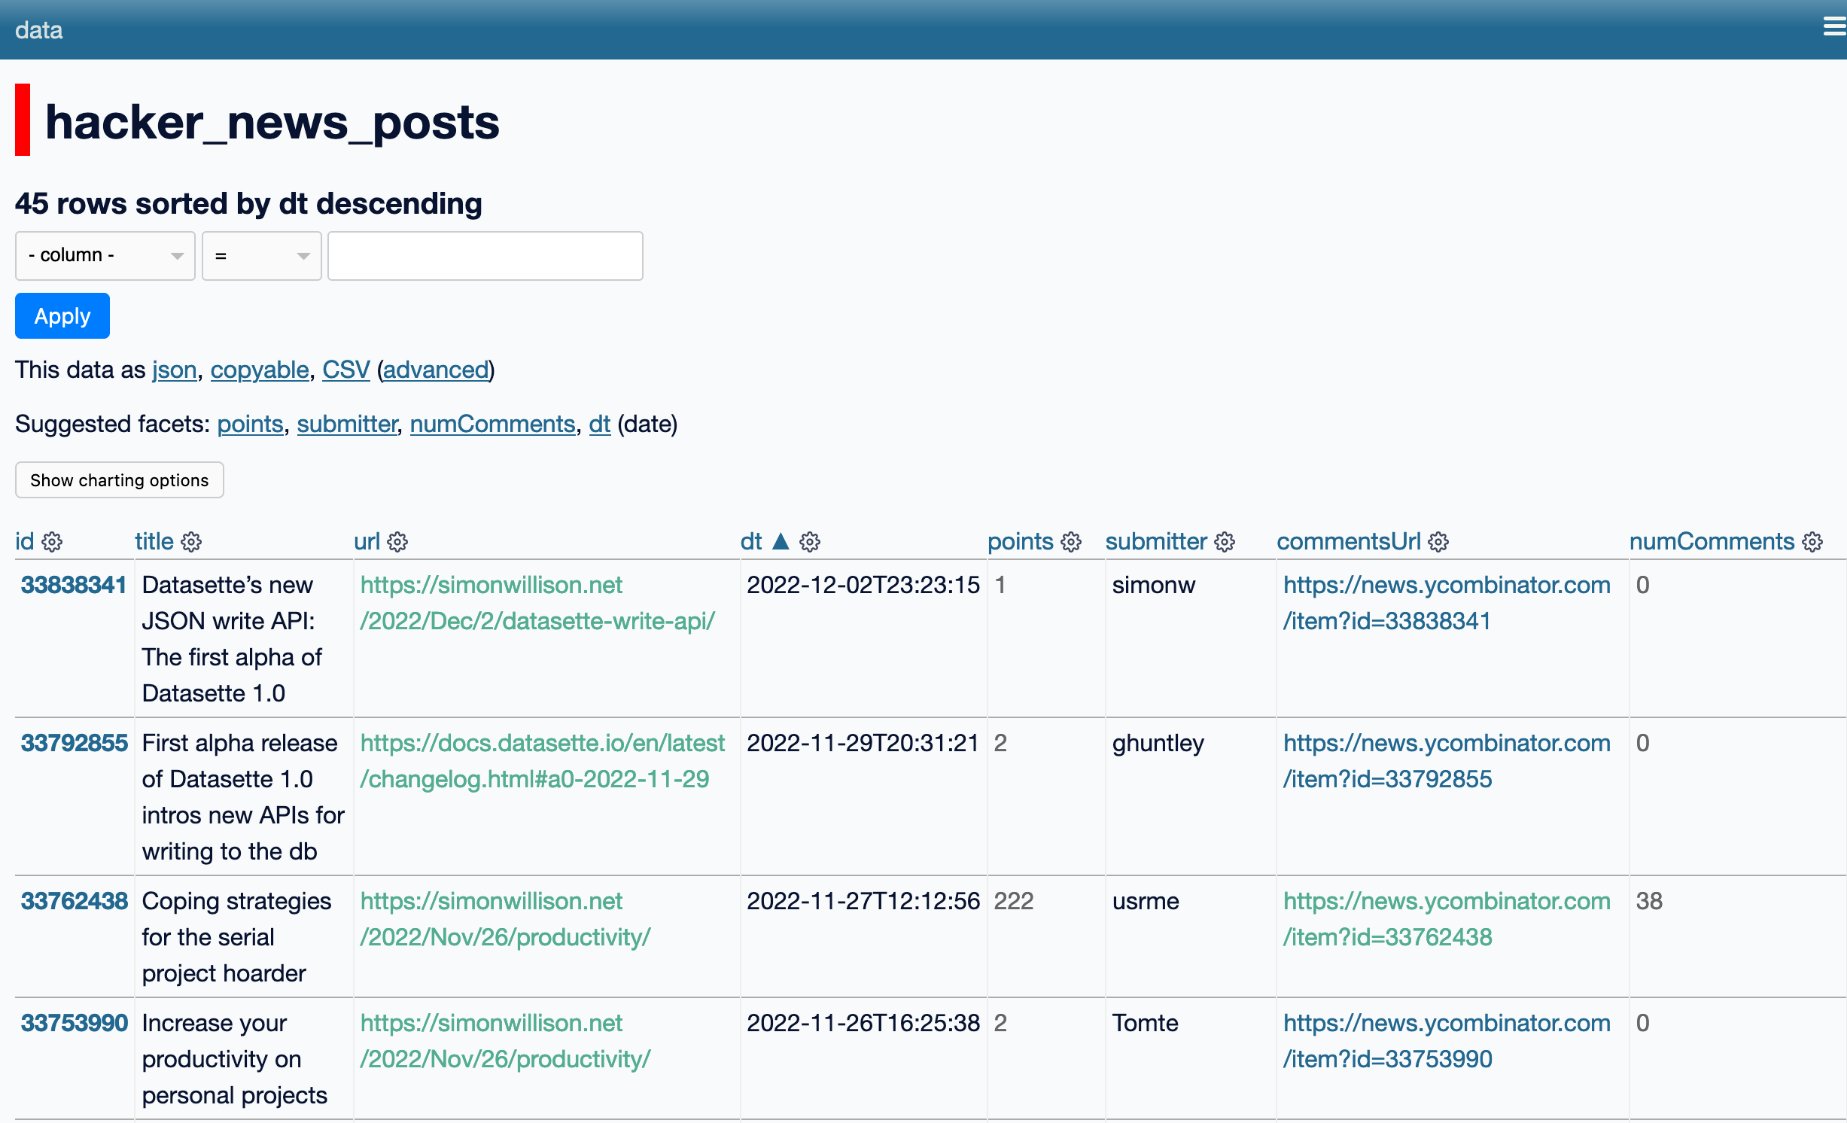Open row 33838341 detail link

coord(73,584)
